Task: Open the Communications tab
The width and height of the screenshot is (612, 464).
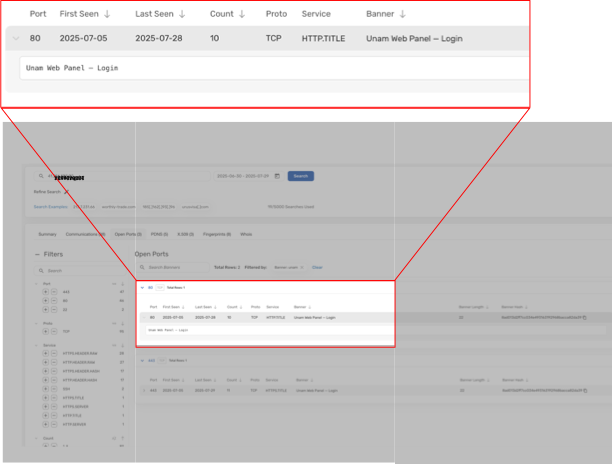Action: click(x=85, y=234)
